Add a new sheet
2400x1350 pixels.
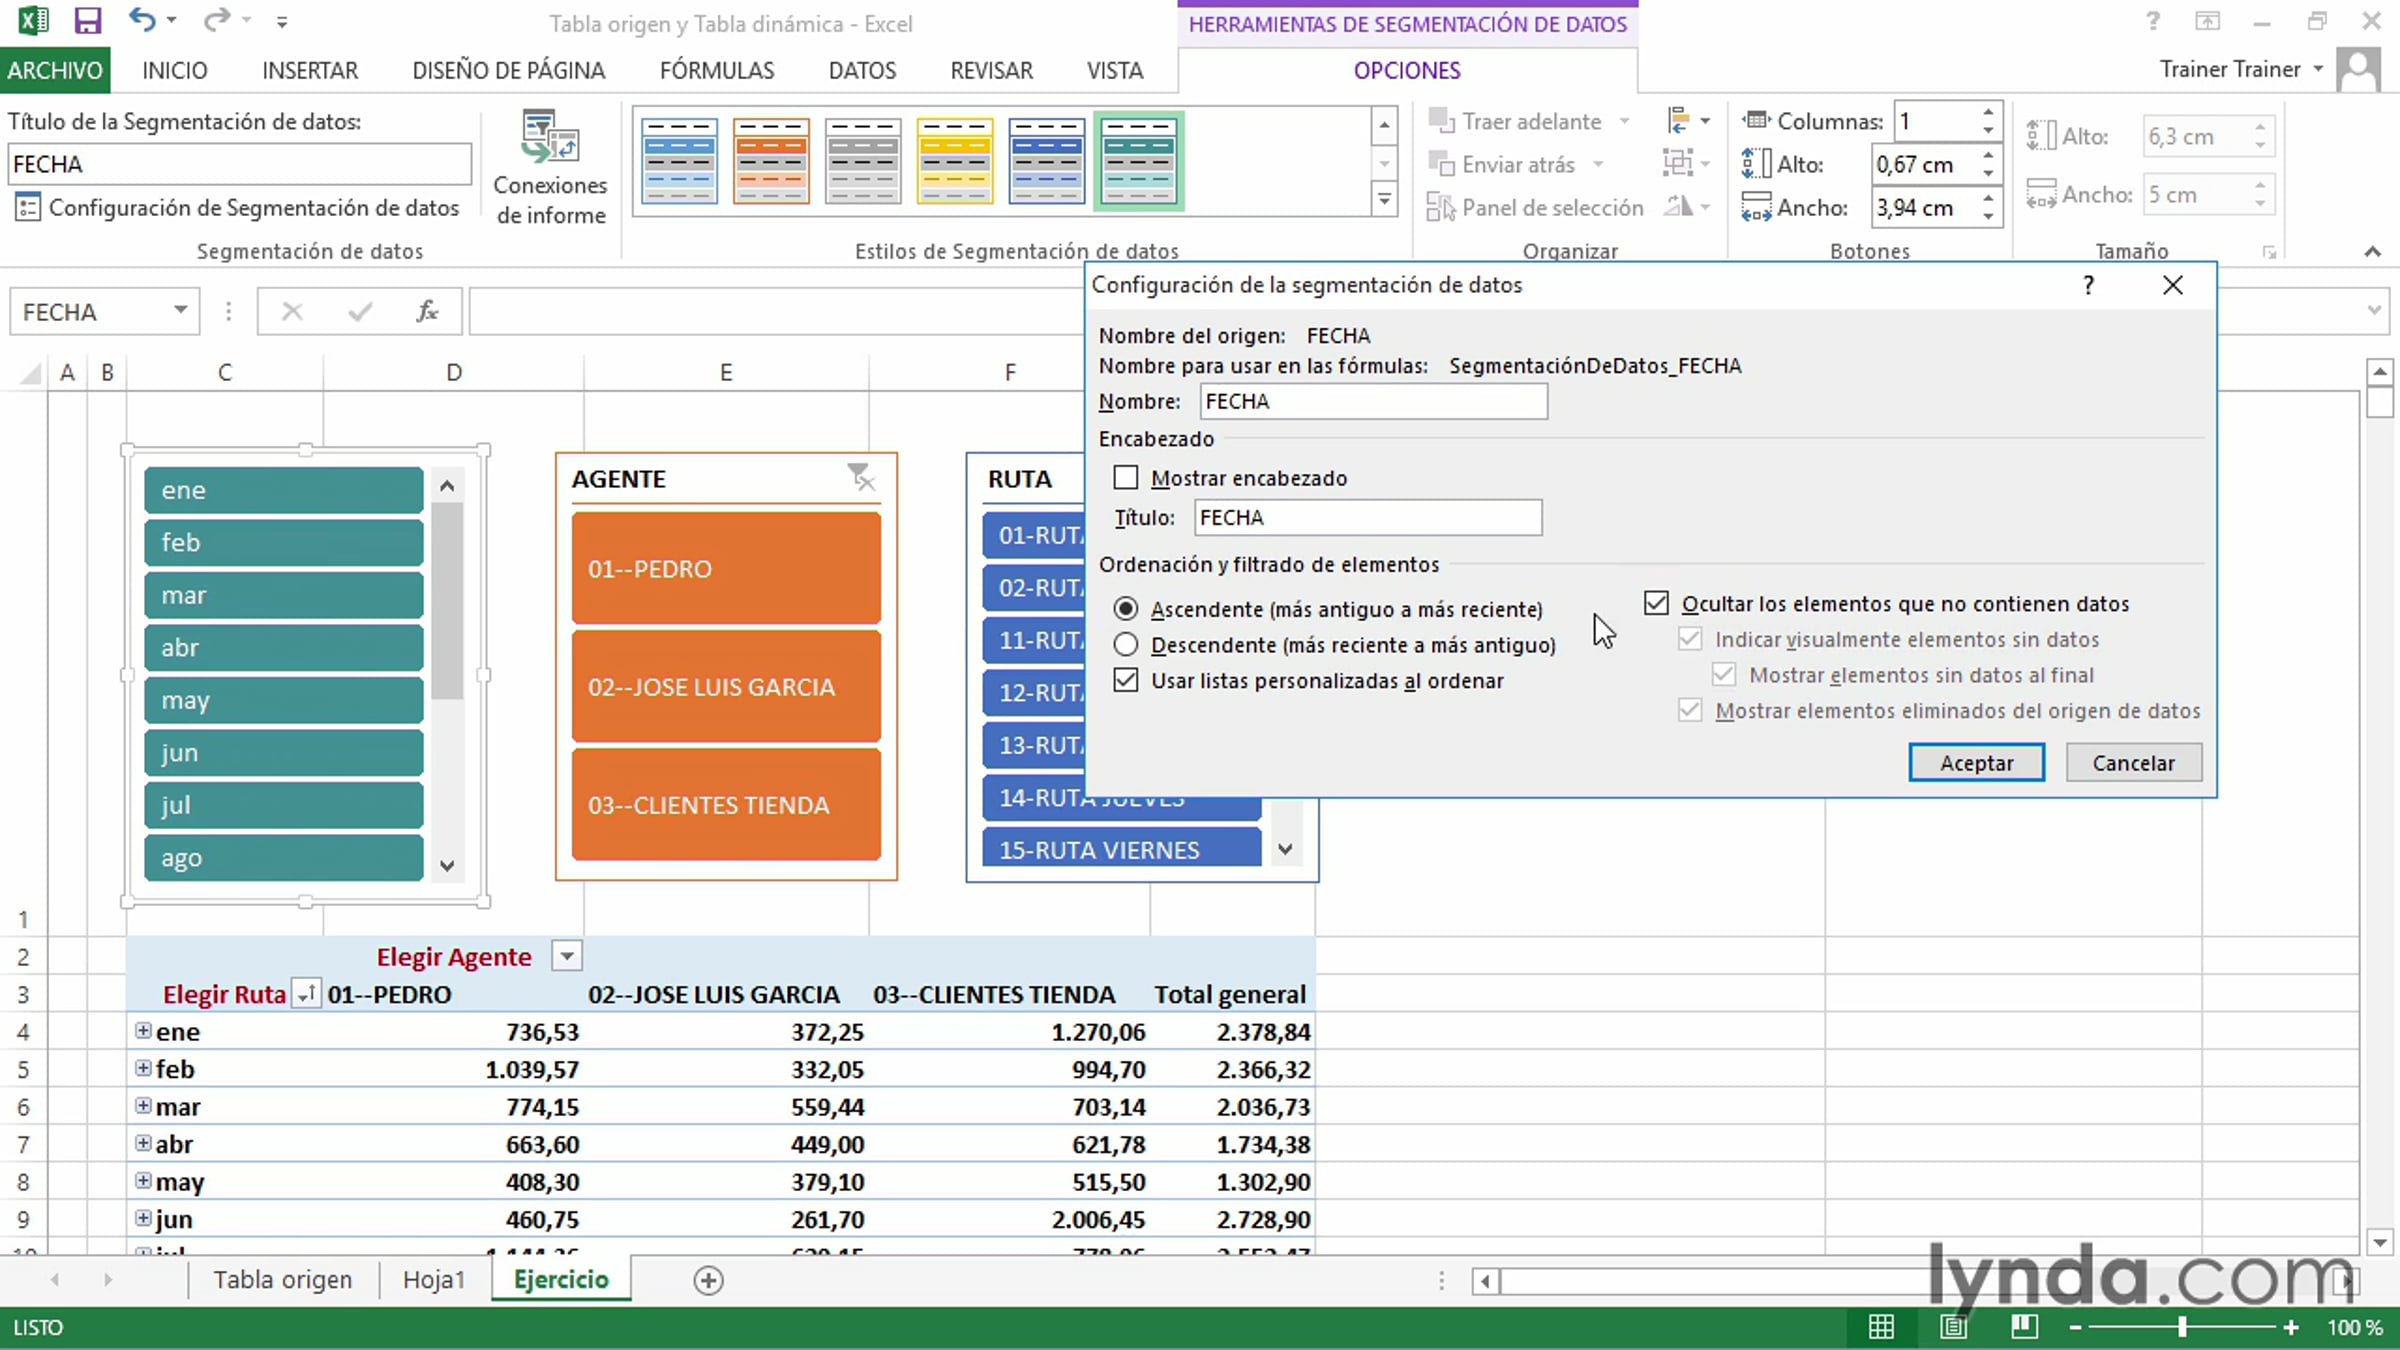(708, 1280)
